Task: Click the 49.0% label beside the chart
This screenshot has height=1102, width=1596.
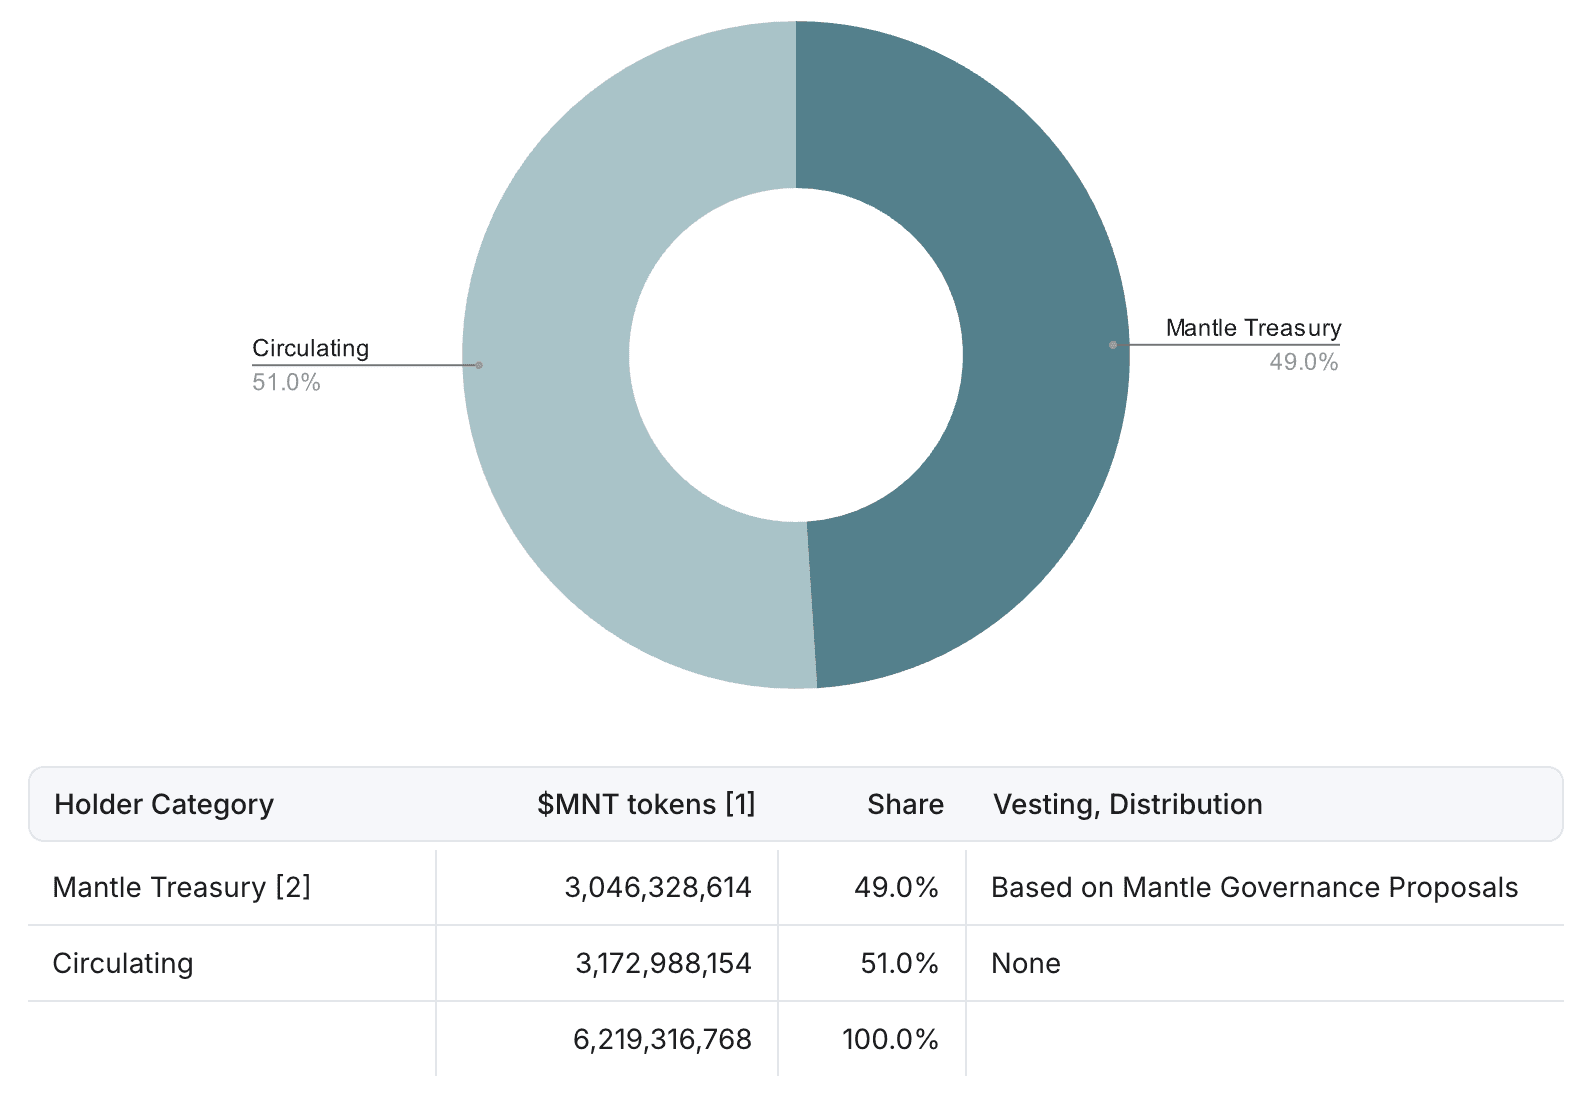Action: coord(1304,362)
